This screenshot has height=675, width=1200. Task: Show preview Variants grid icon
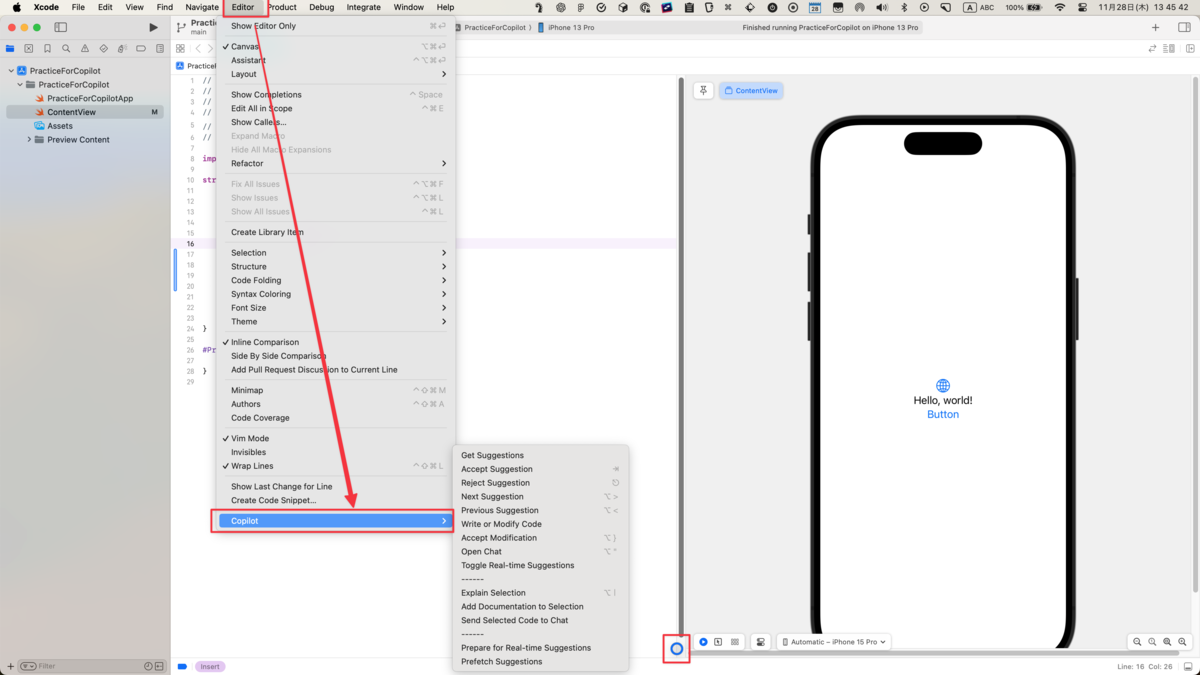735,642
